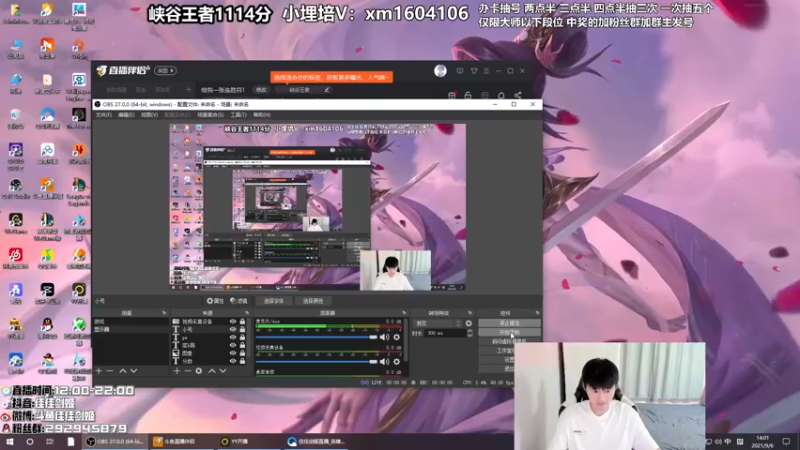This screenshot has height=450, width=800.
Task: Click the 开始录制 start recording button
Action: (509, 332)
